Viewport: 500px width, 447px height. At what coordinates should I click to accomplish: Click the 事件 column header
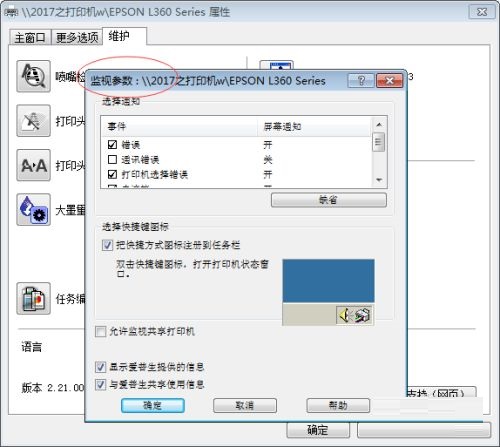pos(179,127)
